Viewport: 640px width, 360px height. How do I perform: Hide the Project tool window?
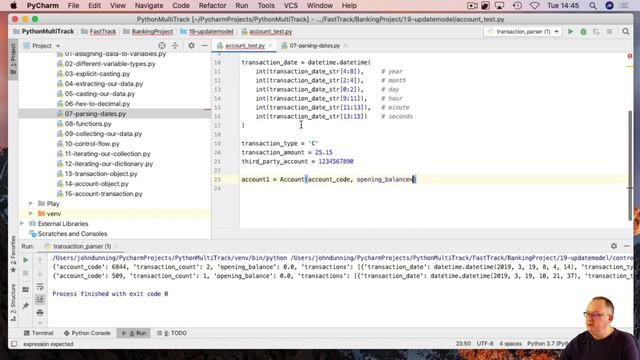pyautogui.click(x=204, y=46)
